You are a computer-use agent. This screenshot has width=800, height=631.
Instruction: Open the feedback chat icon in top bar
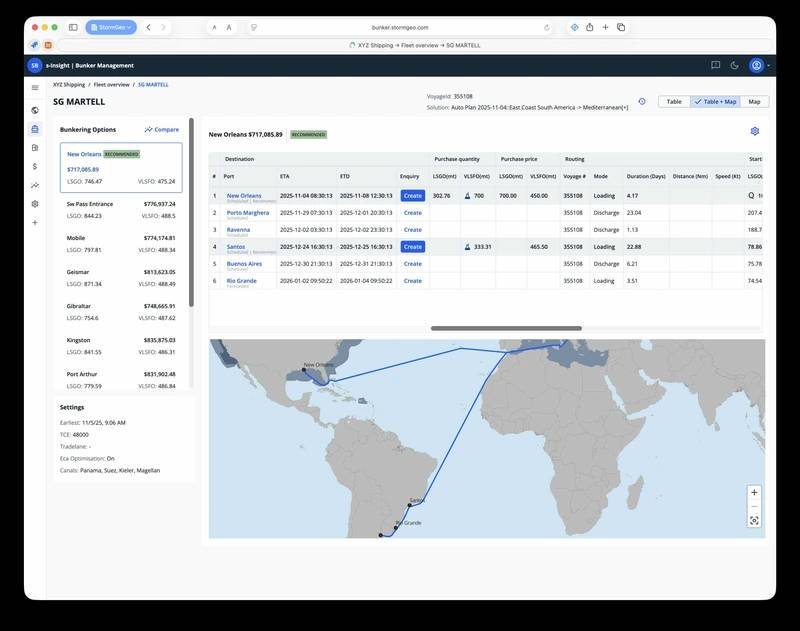pos(713,64)
